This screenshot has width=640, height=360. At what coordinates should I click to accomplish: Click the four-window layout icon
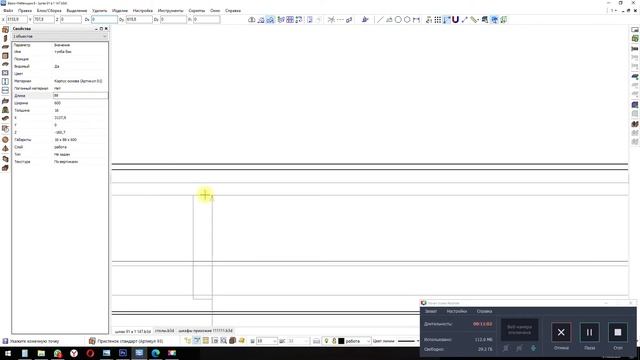coord(290,20)
